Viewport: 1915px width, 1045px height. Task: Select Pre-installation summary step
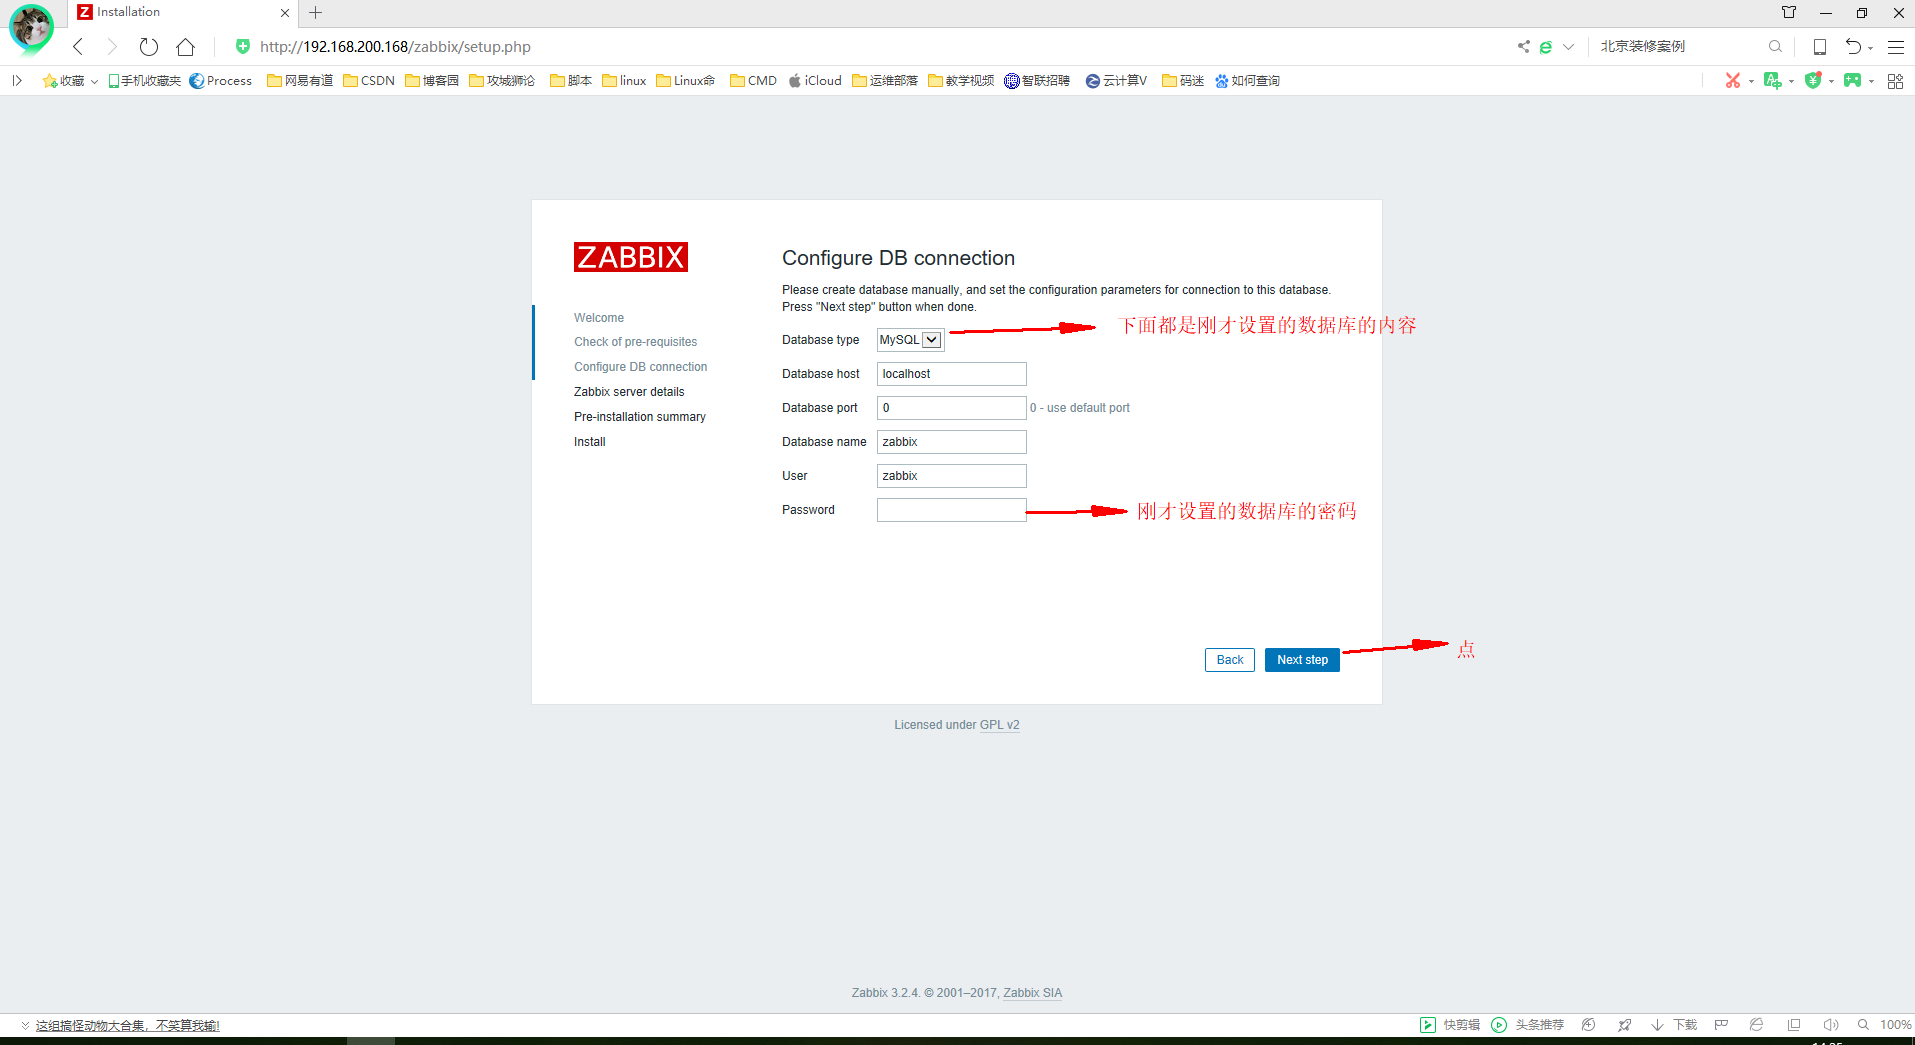coord(640,417)
